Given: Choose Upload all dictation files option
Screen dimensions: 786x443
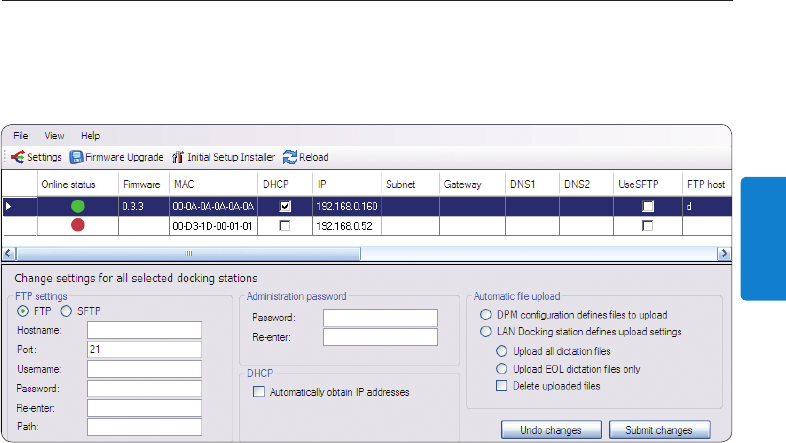Looking at the screenshot, I should (x=502, y=351).
